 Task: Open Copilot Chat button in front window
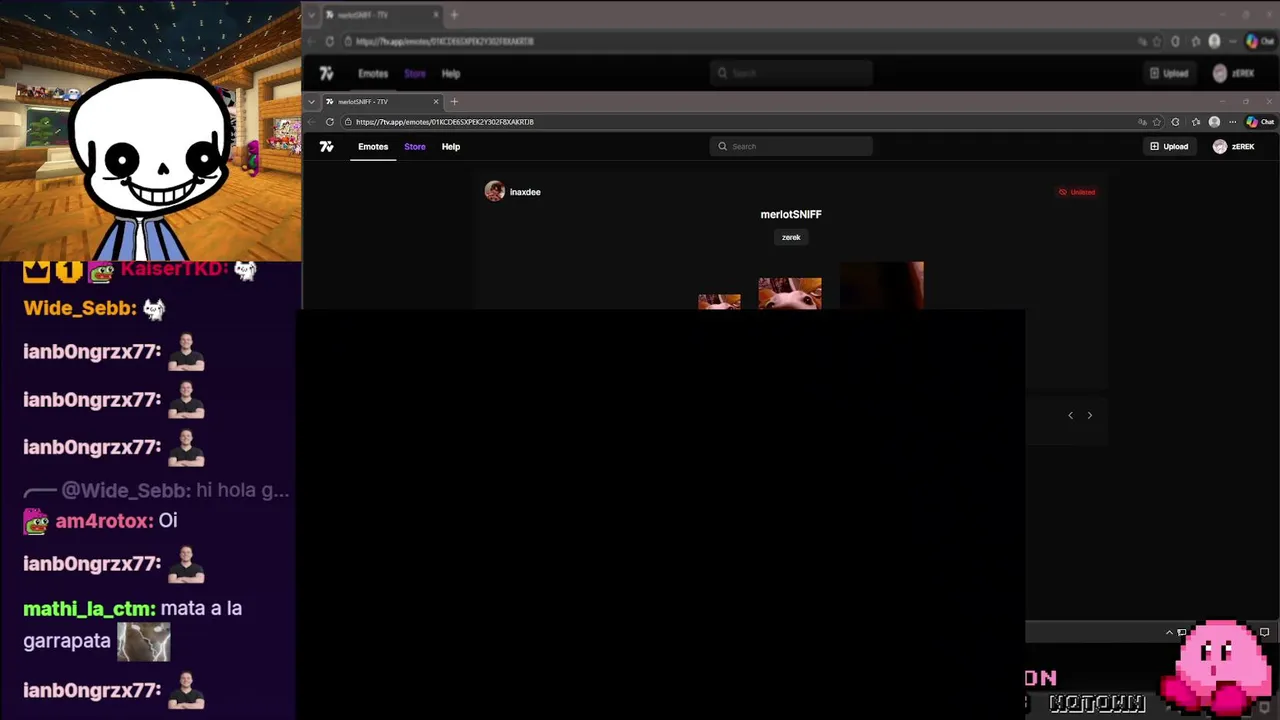(1259, 122)
